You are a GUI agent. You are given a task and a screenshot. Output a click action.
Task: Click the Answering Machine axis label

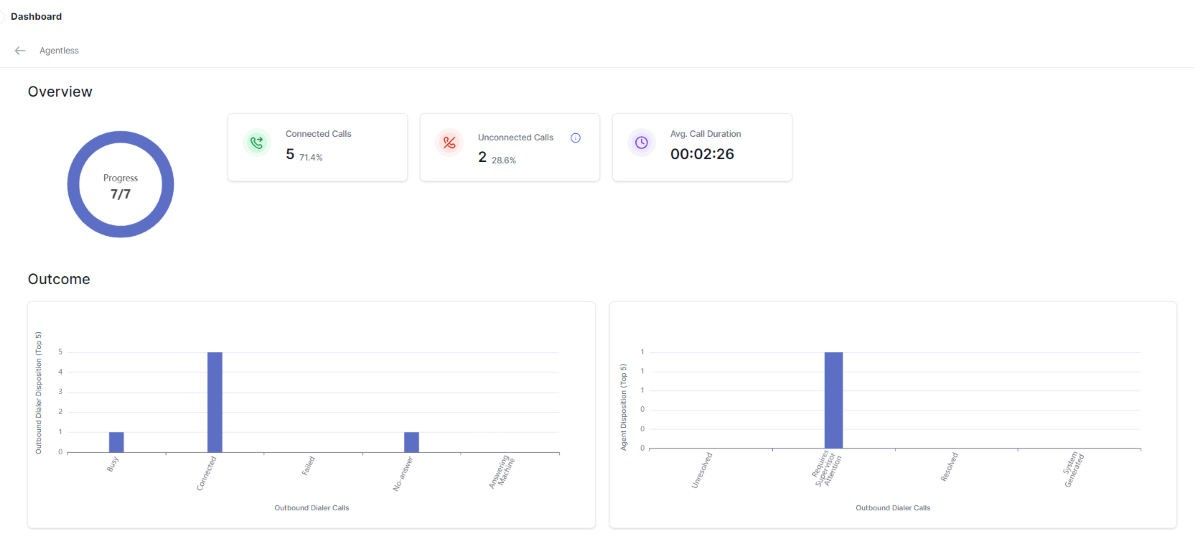pyautogui.click(x=503, y=473)
